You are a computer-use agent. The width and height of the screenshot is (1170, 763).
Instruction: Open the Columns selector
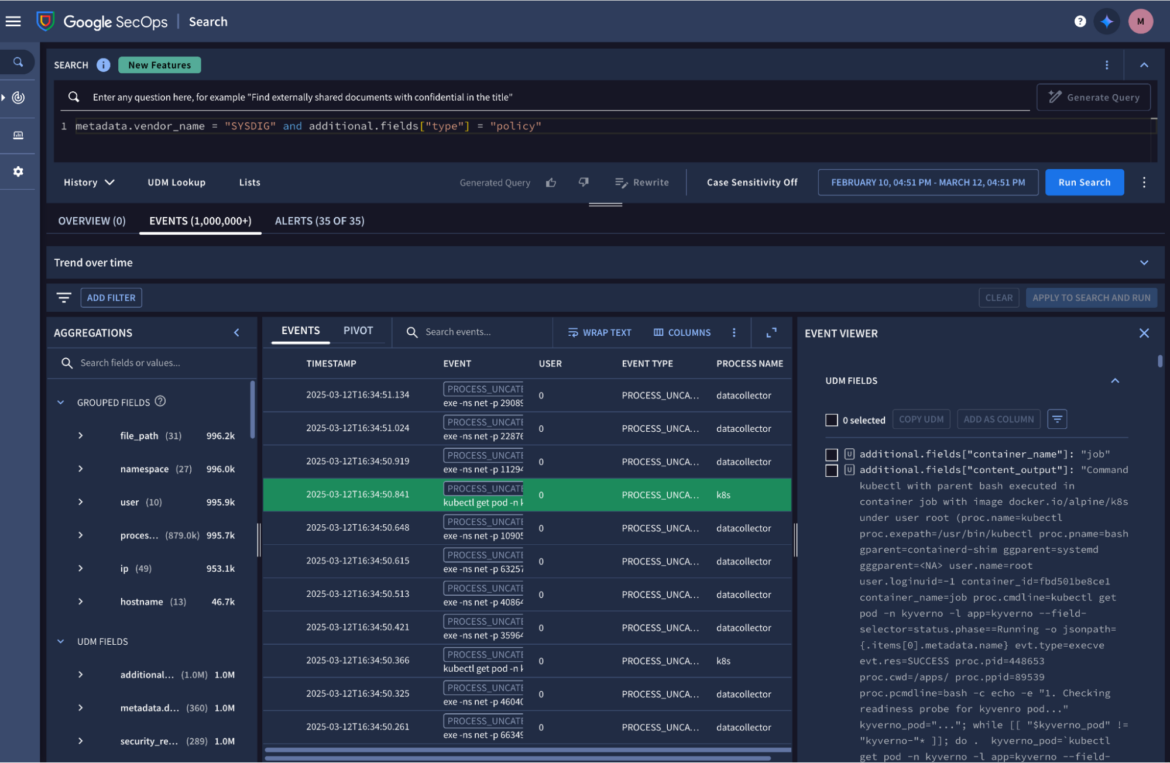point(681,333)
